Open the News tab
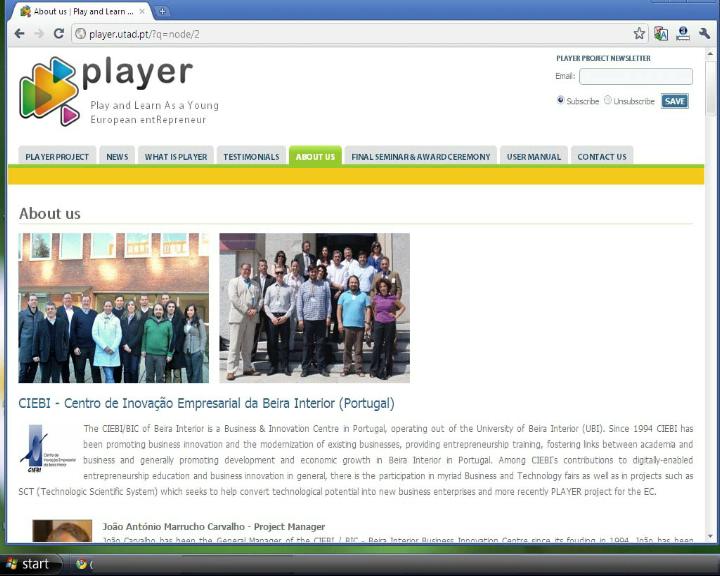The height and width of the screenshot is (576, 720). 117,156
